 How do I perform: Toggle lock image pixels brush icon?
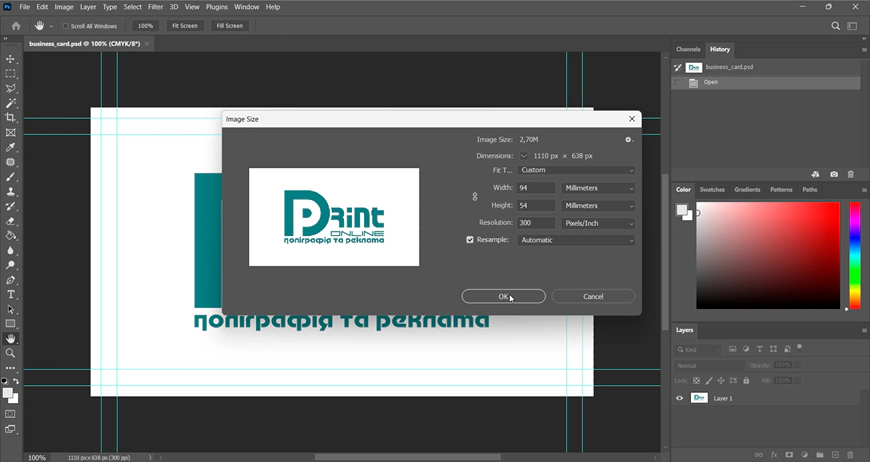(x=709, y=380)
